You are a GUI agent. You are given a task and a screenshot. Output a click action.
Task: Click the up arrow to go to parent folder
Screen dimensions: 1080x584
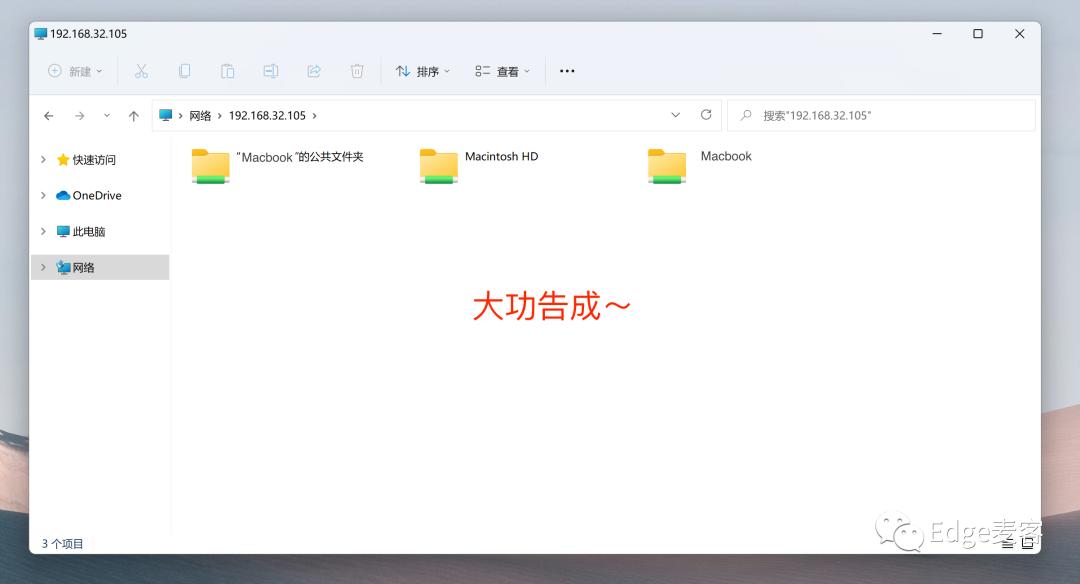(x=133, y=115)
